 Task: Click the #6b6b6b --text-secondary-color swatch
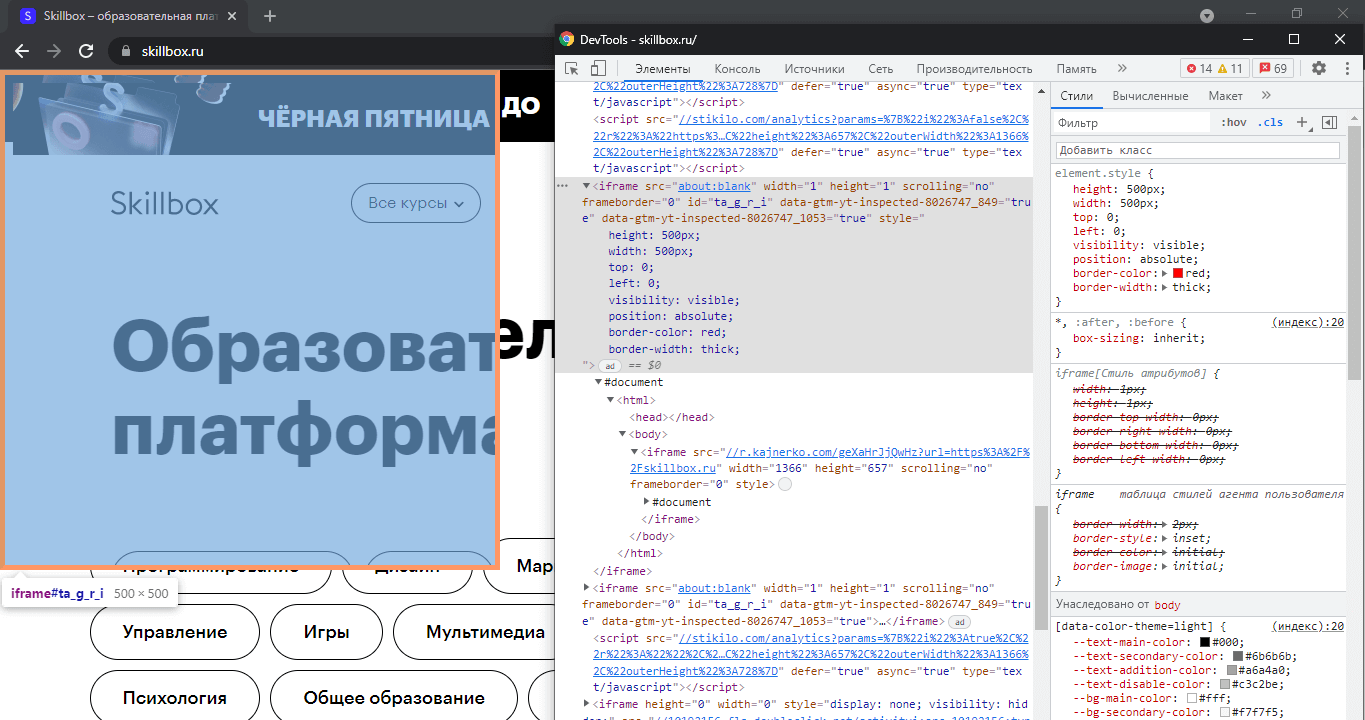pyautogui.click(x=1238, y=656)
